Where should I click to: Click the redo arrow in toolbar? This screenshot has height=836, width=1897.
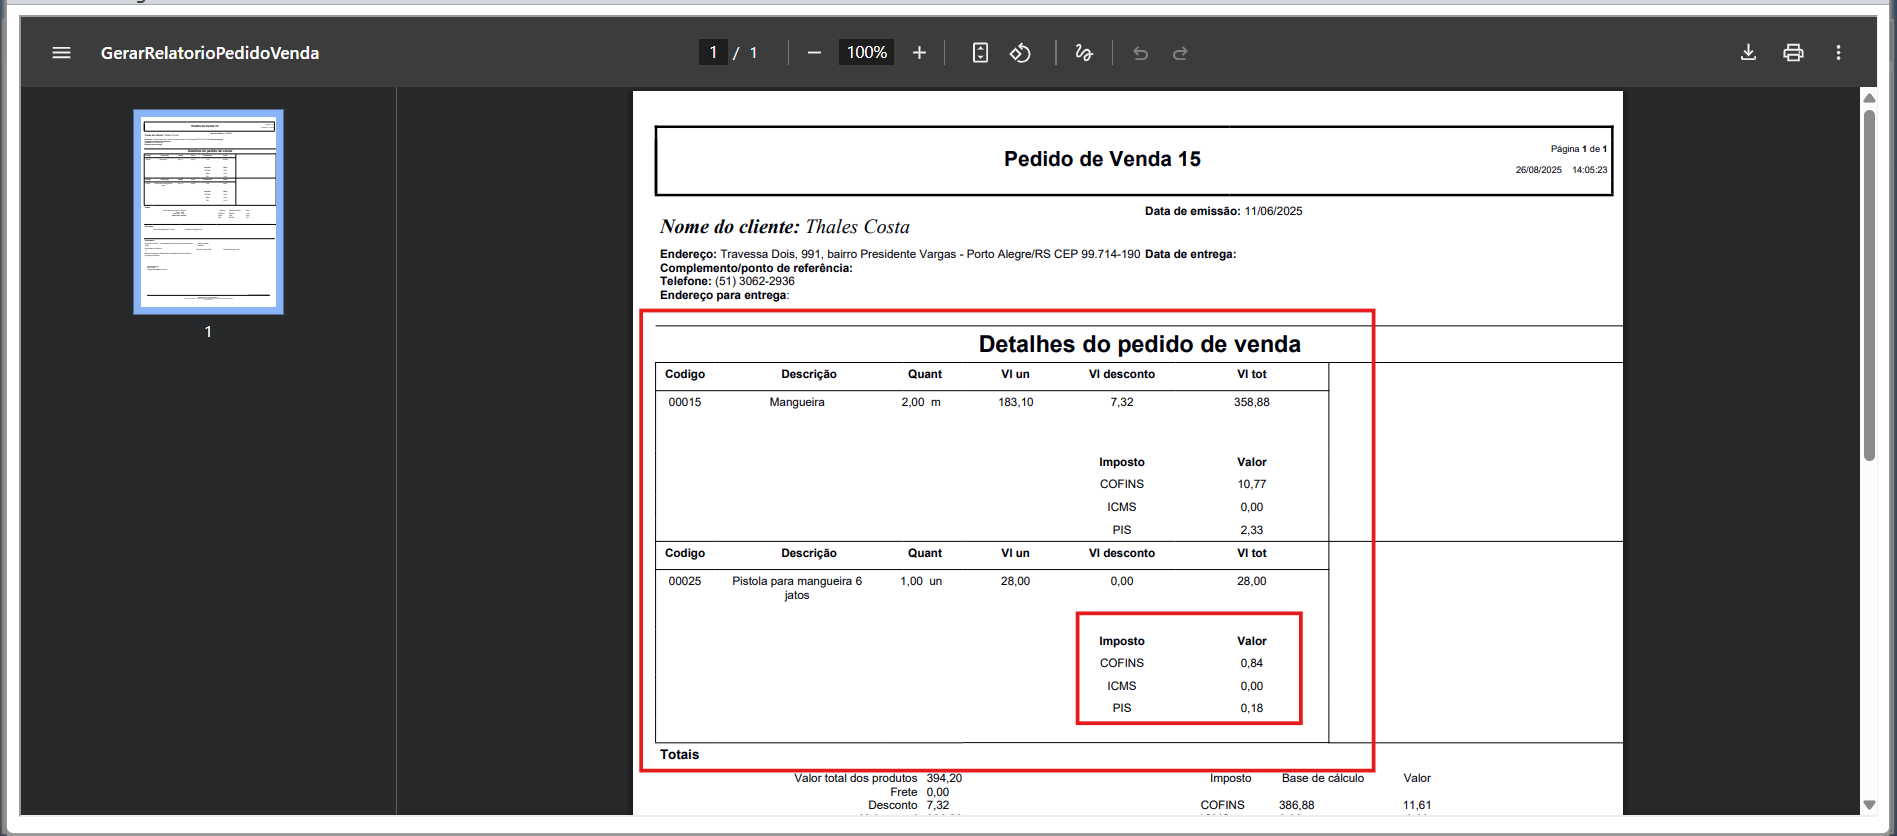click(1180, 53)
